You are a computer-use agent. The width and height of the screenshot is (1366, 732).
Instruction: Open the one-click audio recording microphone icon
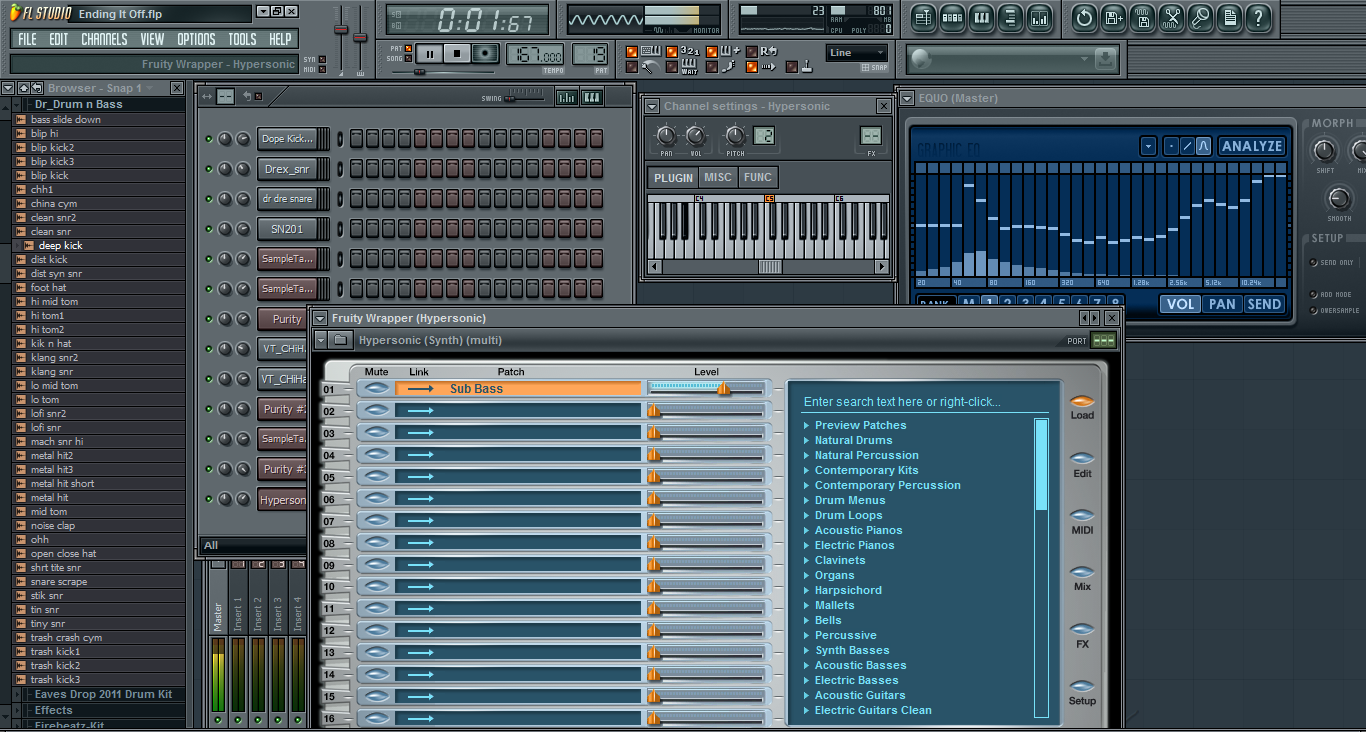tap(1201, 17)
